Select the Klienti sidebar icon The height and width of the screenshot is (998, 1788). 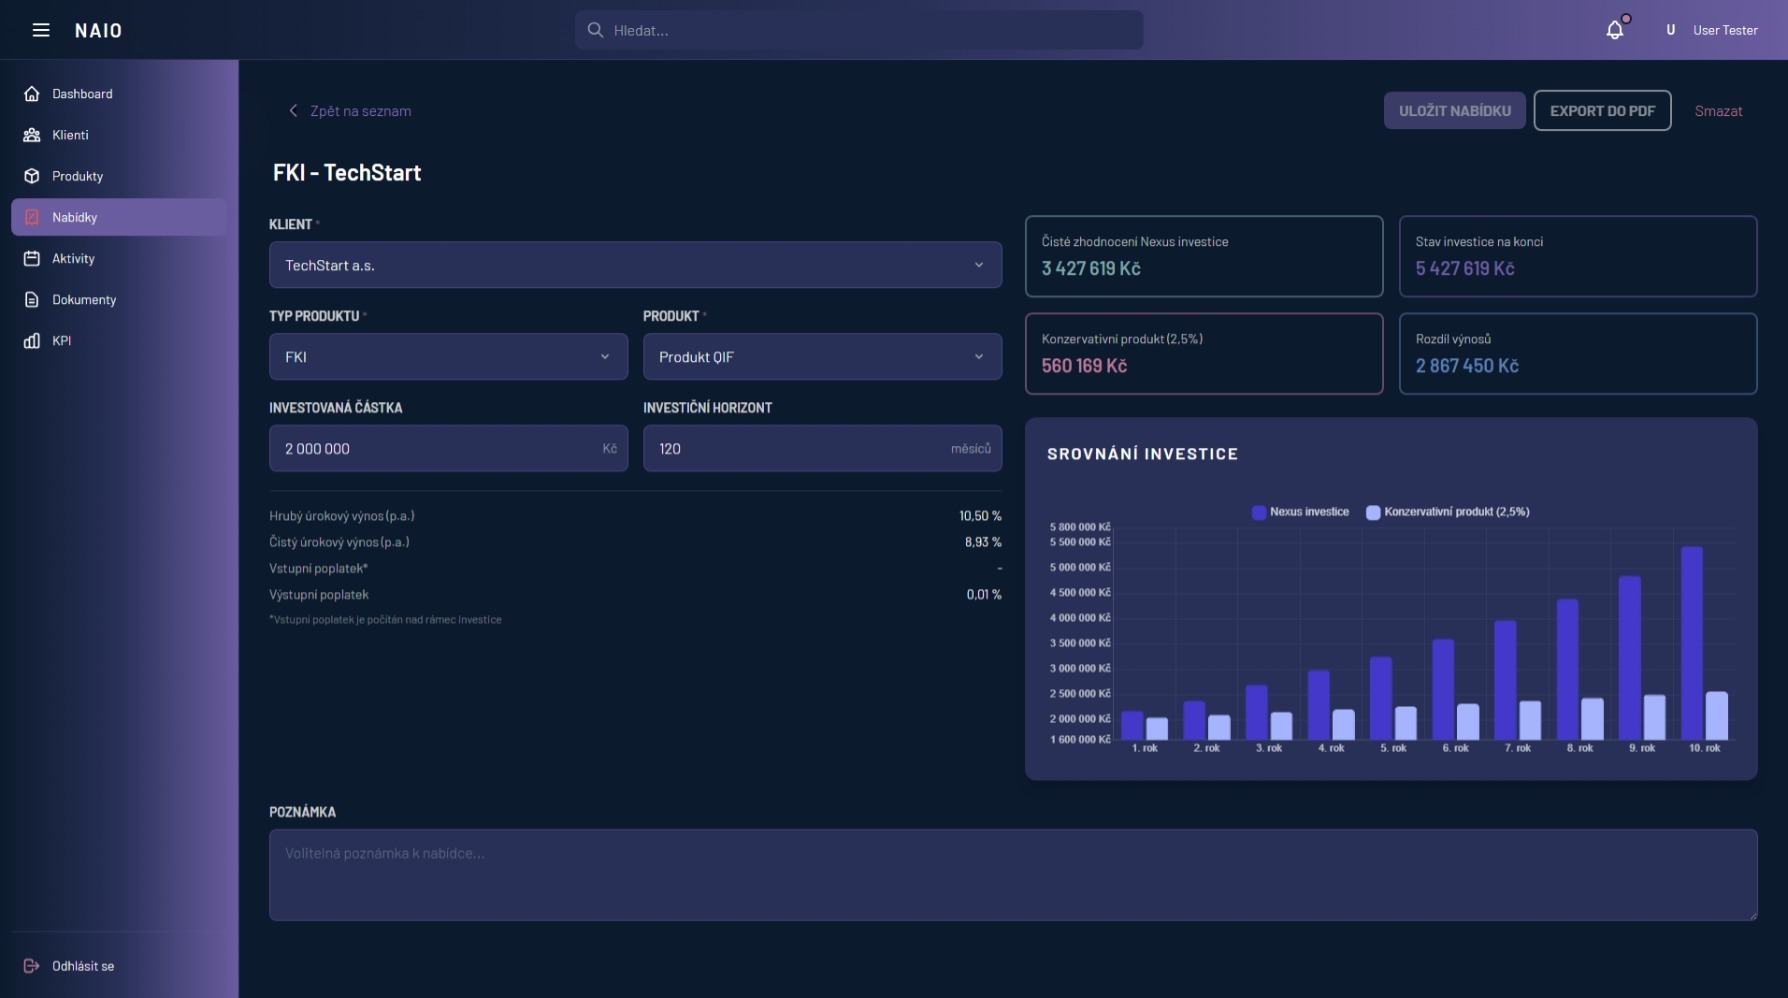(71, 134)
